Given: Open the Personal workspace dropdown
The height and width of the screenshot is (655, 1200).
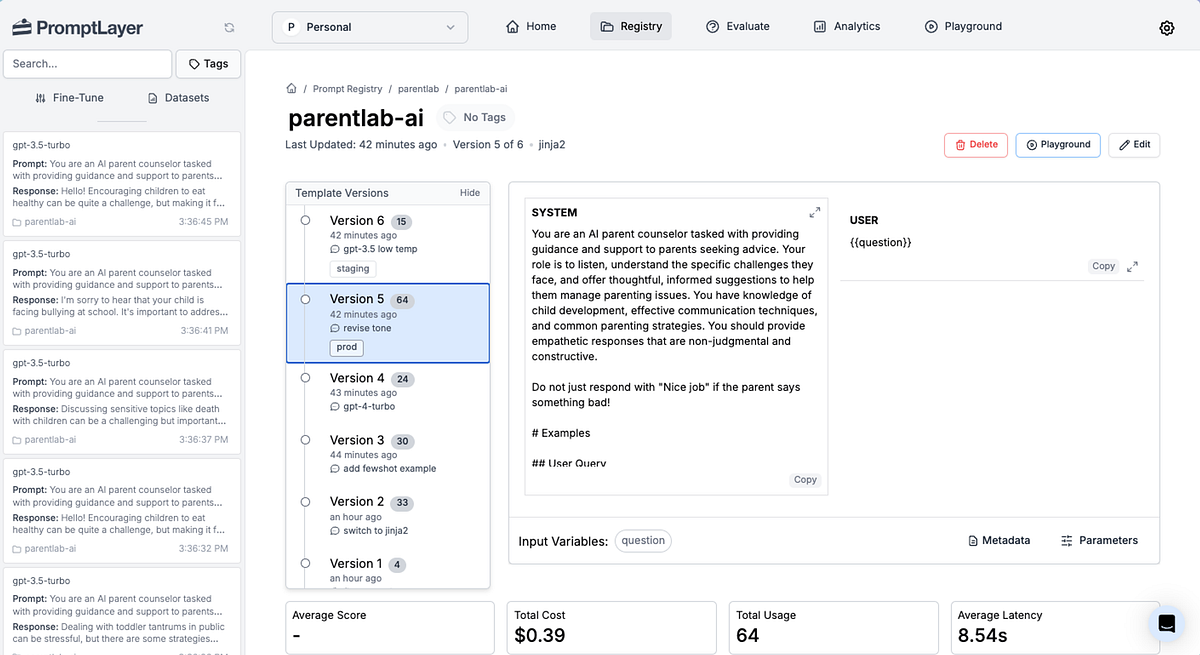Looking at the screenshot, I should click(x=370, y=27).
